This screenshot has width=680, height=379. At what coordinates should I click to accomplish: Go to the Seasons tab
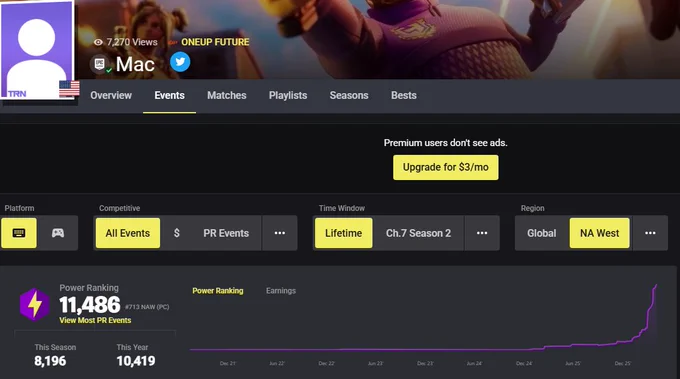(x=349, y=95)
